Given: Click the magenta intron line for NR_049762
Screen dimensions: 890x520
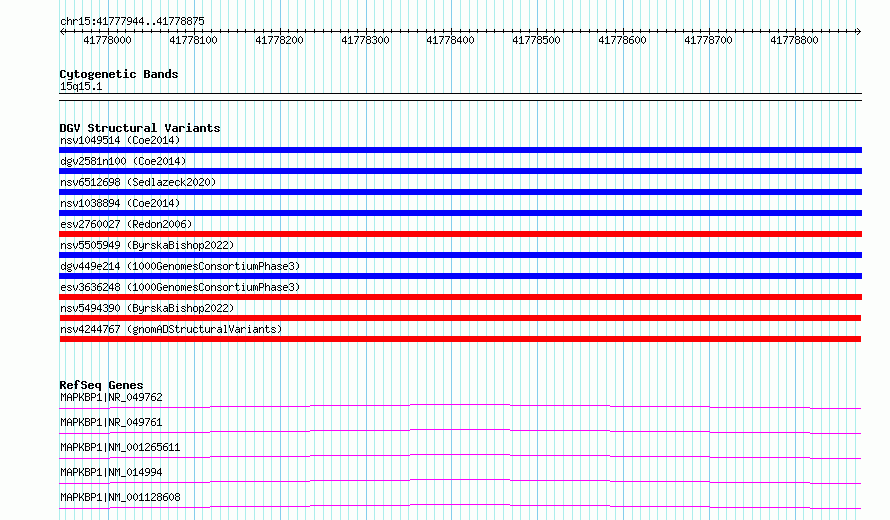Looking at the screenshot, I should pos(460,405).
